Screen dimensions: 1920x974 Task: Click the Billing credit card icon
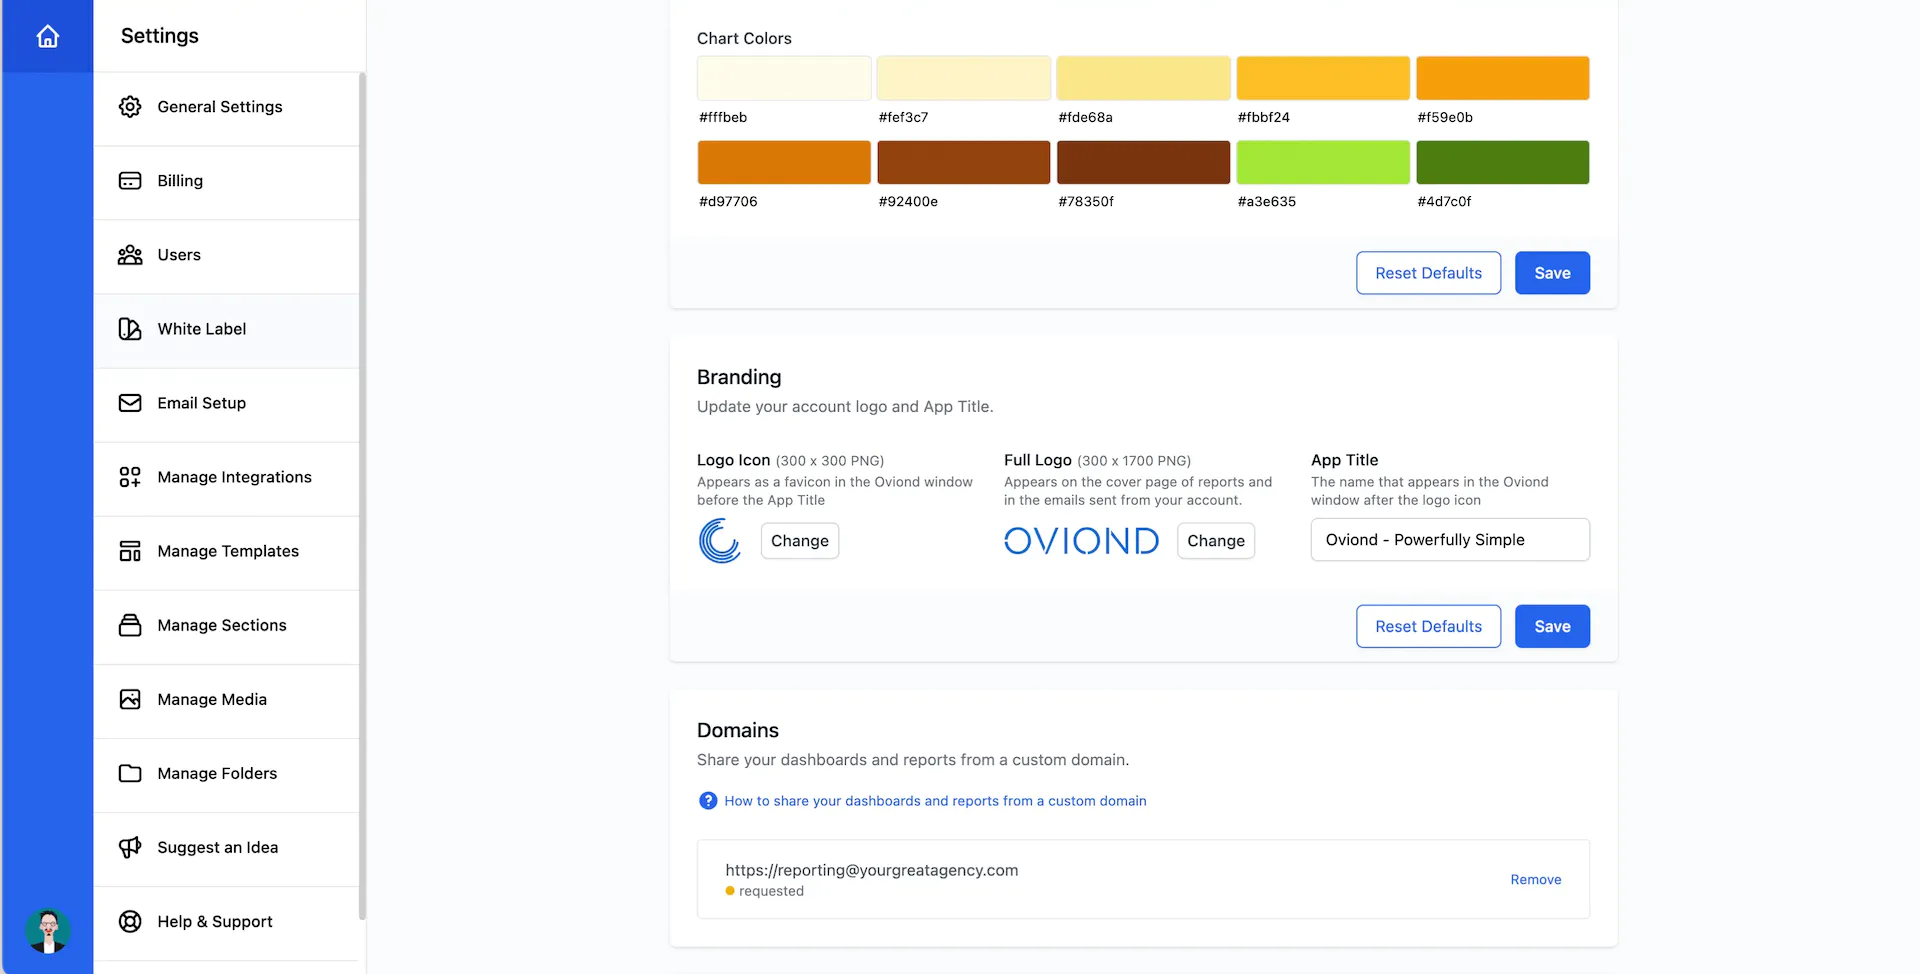click(130, 181)
